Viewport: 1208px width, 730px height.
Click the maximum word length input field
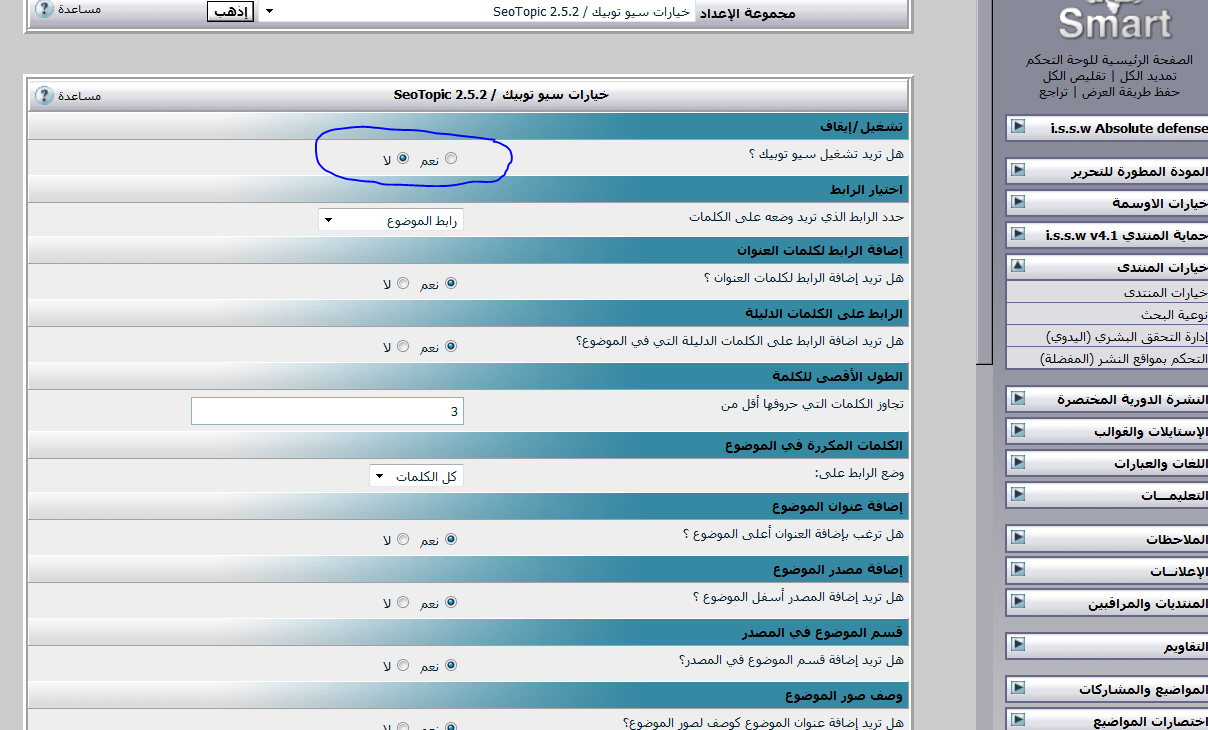pos(327,411)
